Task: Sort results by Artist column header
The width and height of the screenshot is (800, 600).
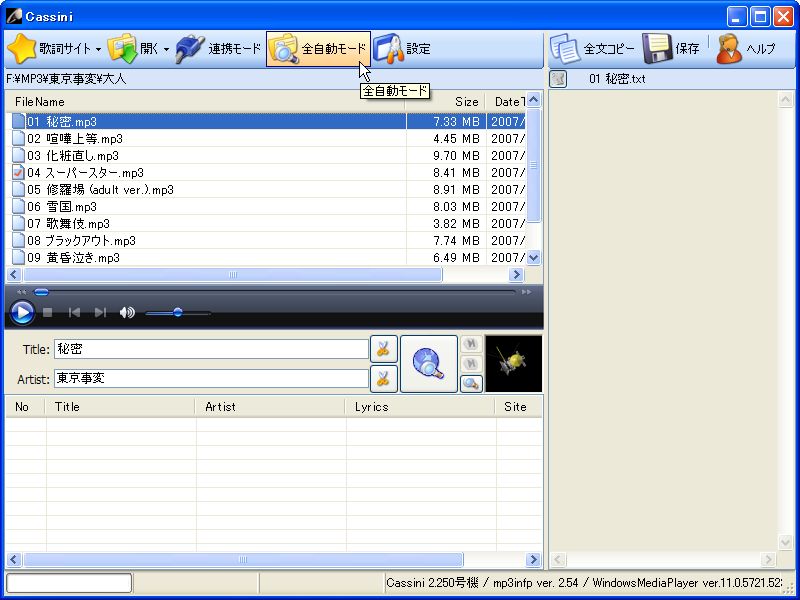Action: (270, 407)
